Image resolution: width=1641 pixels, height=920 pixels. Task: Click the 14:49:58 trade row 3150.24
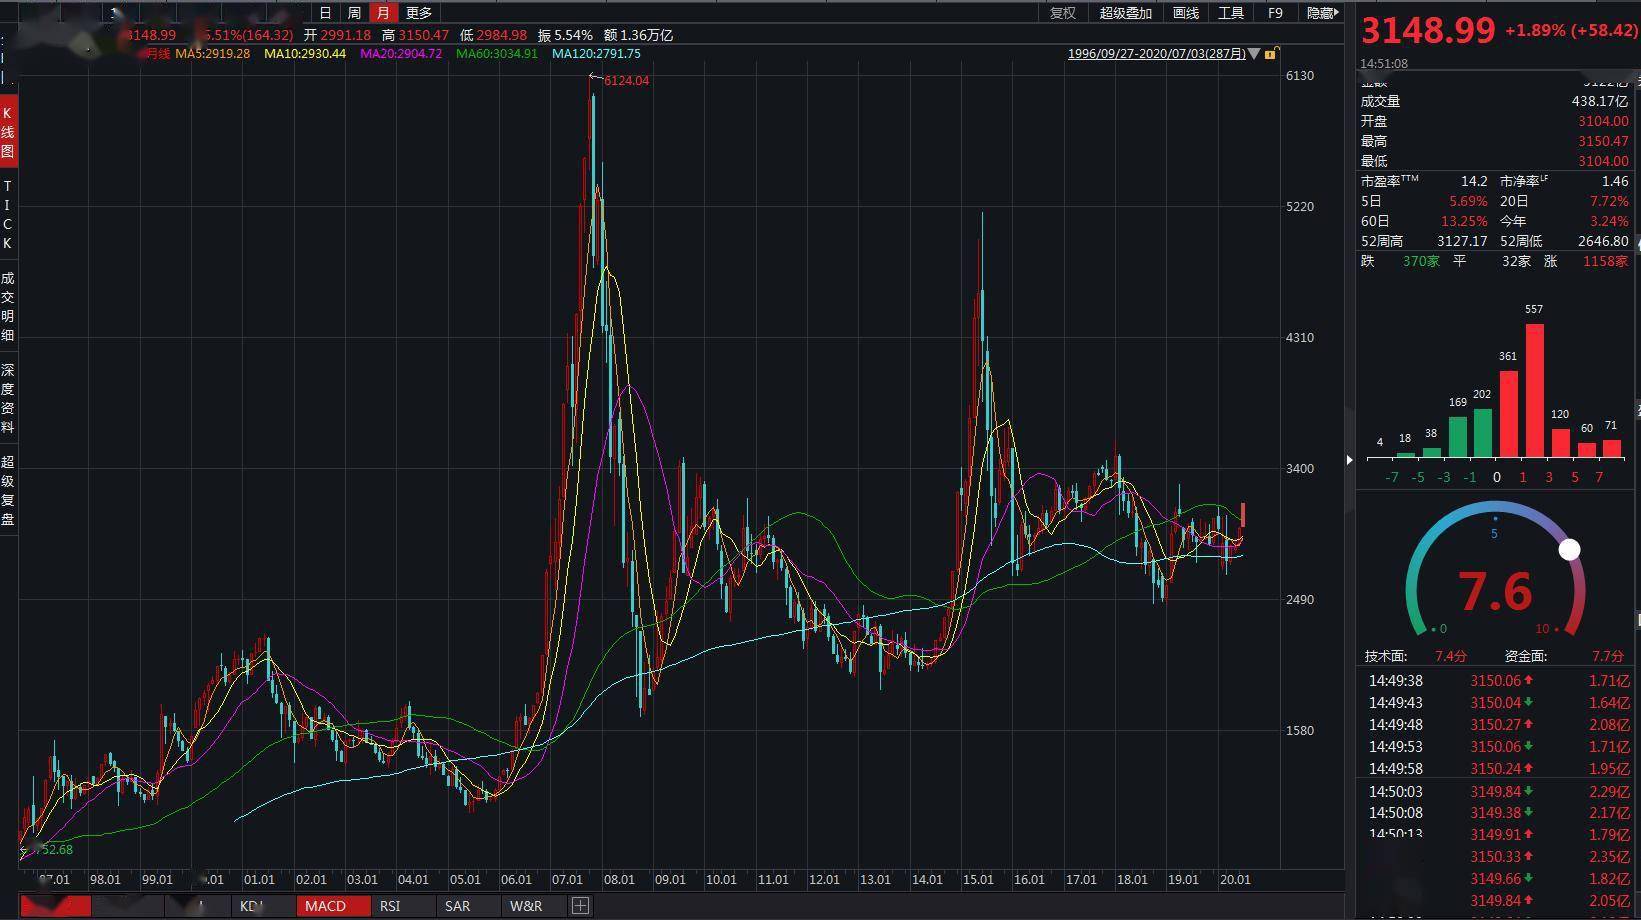point(1497,769)
